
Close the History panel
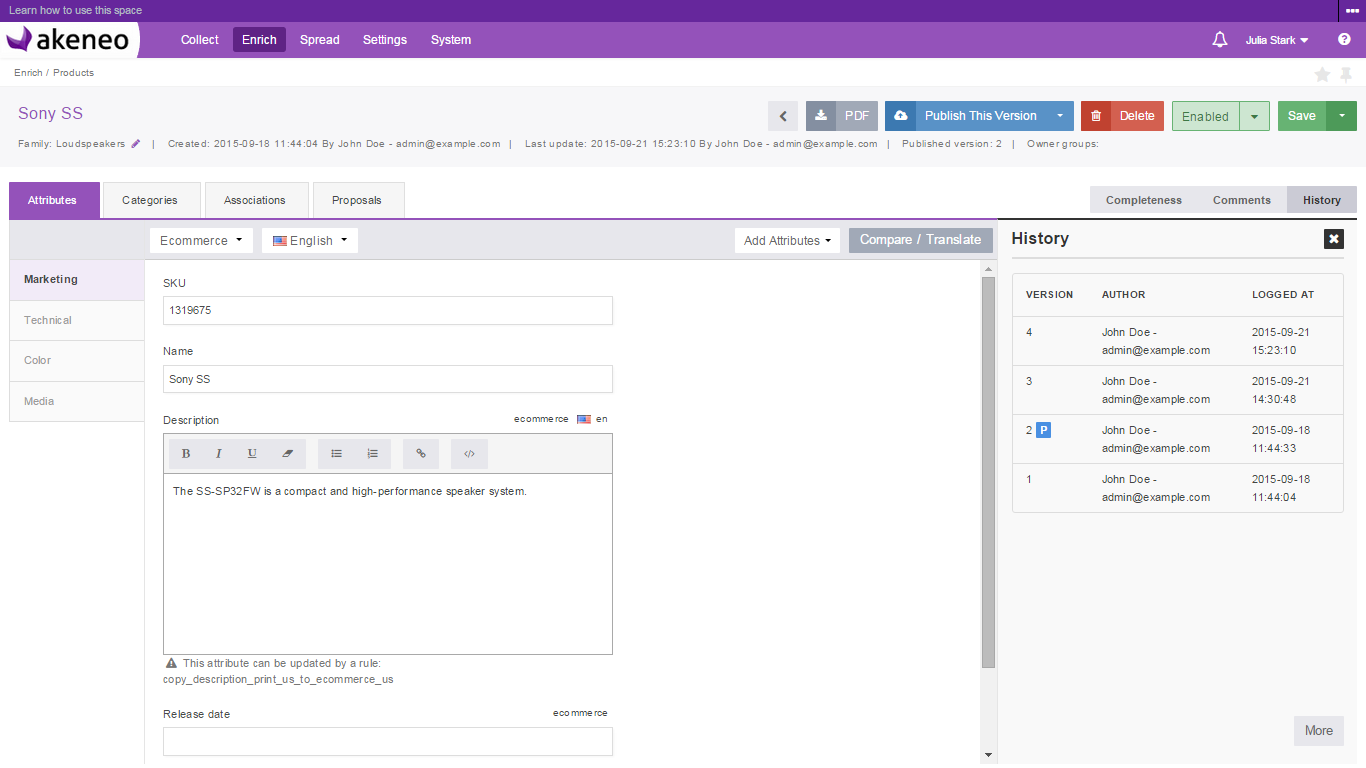tap(1334, 239)
